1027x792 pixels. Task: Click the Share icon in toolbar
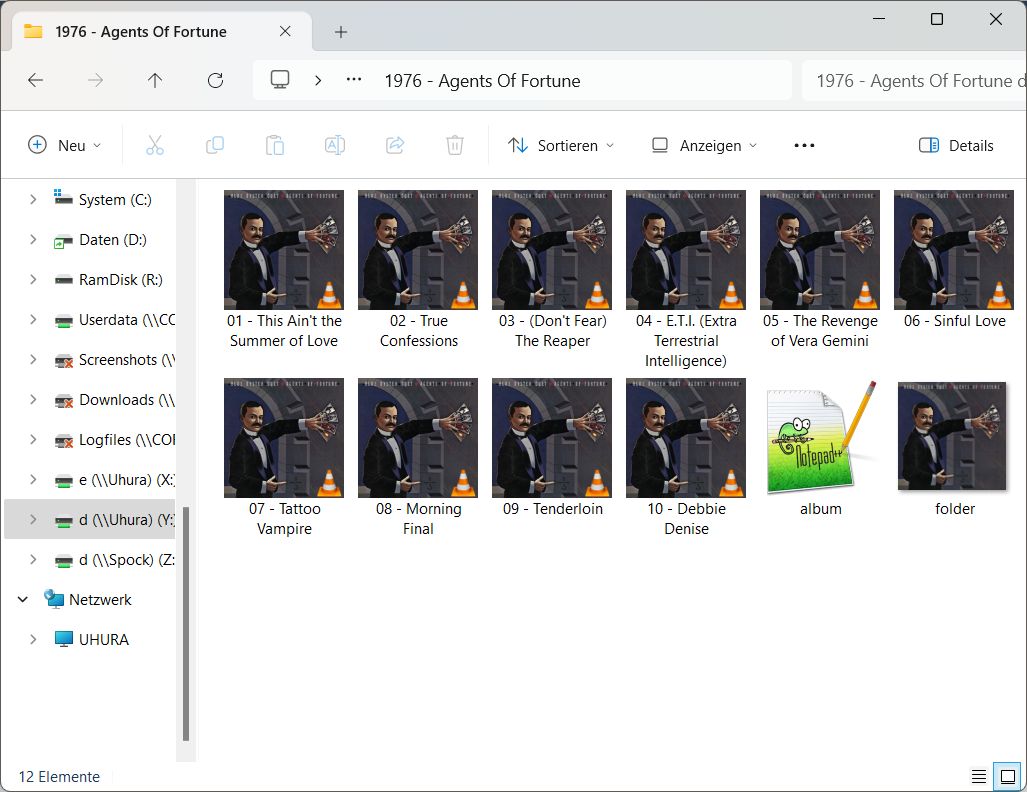point(395,145)
